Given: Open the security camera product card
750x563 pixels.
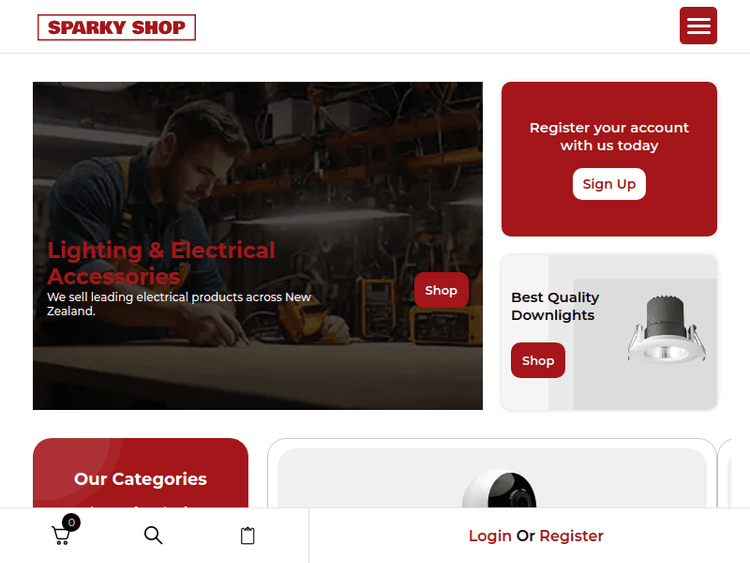Looking at the screenshot, I should (x=492, y=474).
